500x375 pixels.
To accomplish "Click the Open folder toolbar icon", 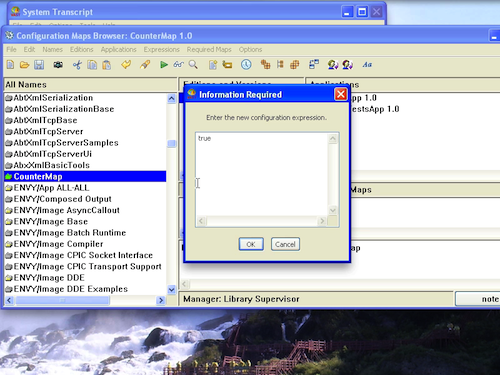I will pos(24,64).
